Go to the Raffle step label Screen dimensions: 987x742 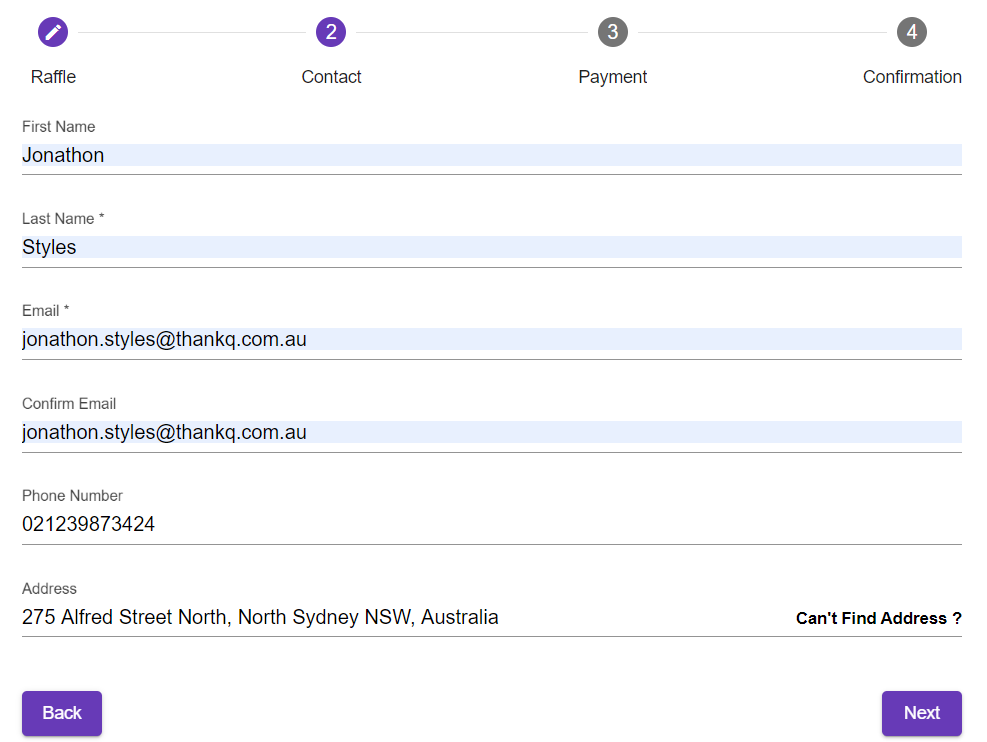(x=53, y=77)
